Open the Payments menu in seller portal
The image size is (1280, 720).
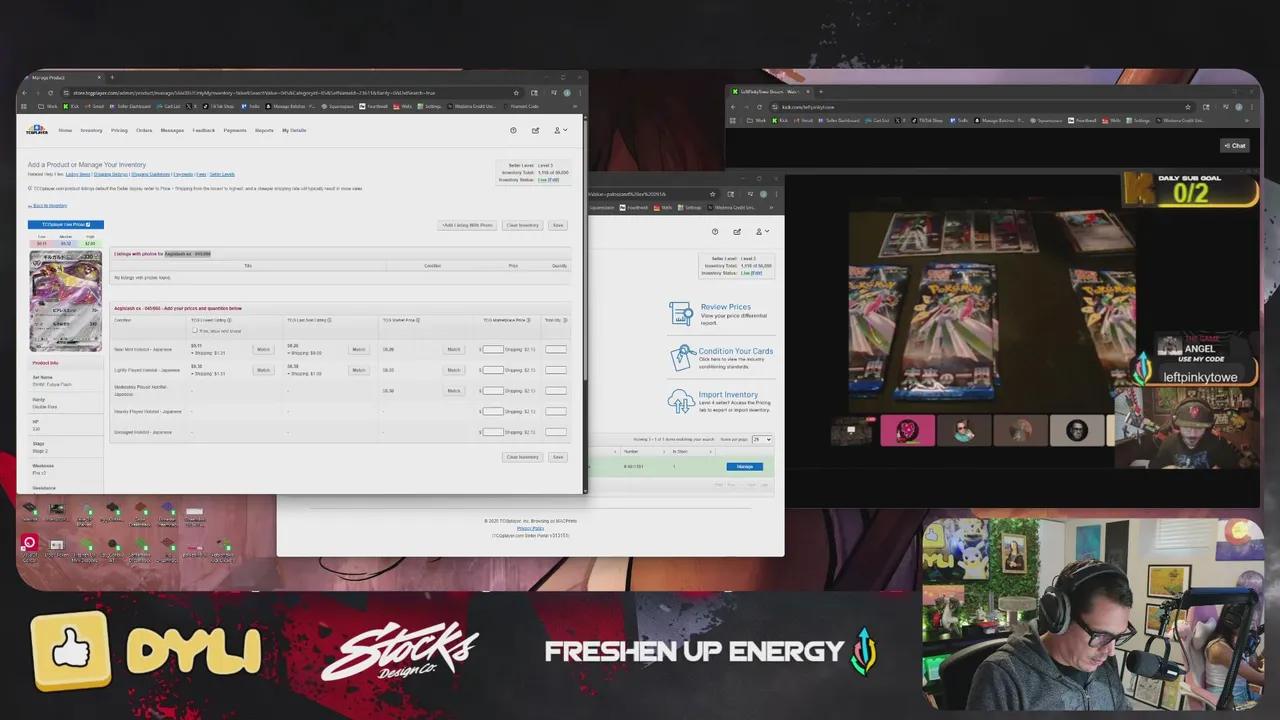click(x=235, y=130)
